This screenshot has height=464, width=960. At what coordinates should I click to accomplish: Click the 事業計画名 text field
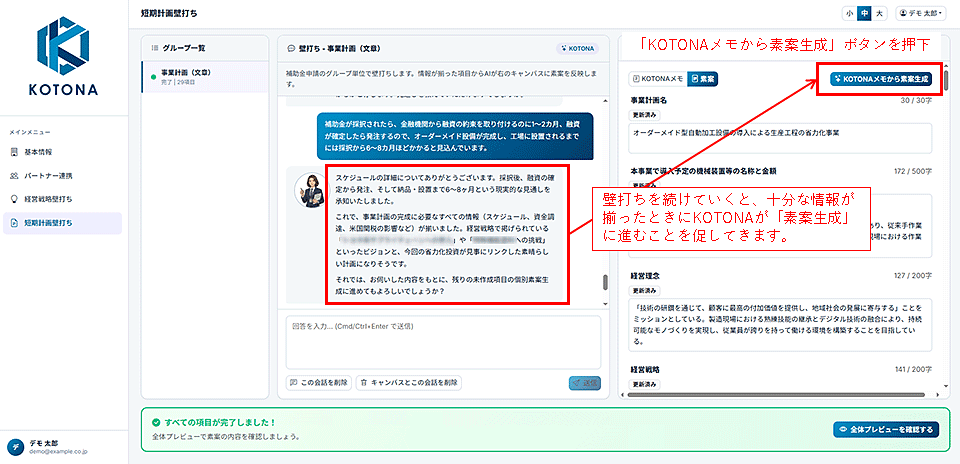(x=780, y=138)
